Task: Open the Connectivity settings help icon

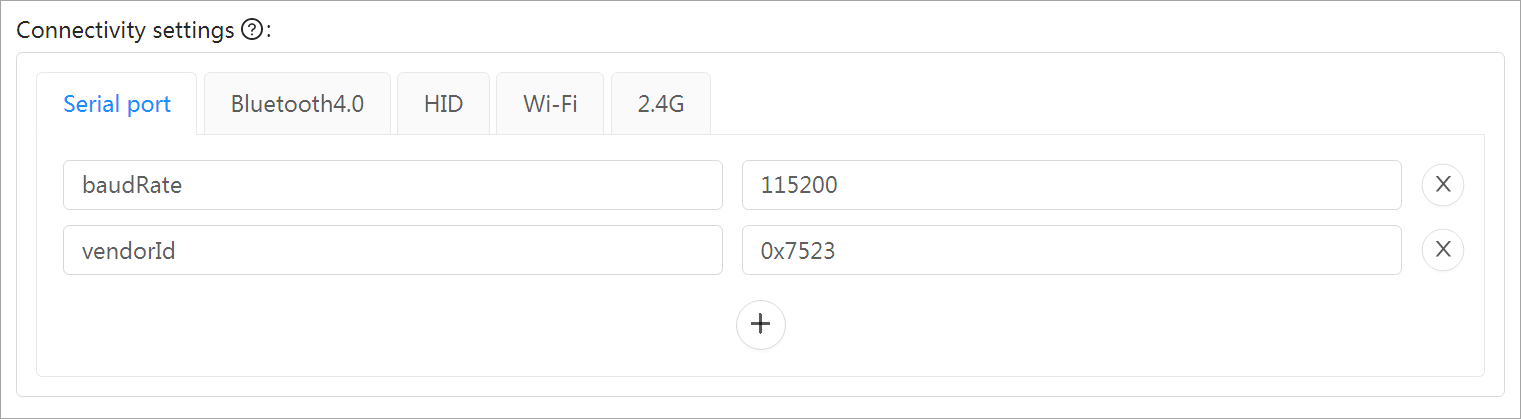Action: tap(252, 30)
